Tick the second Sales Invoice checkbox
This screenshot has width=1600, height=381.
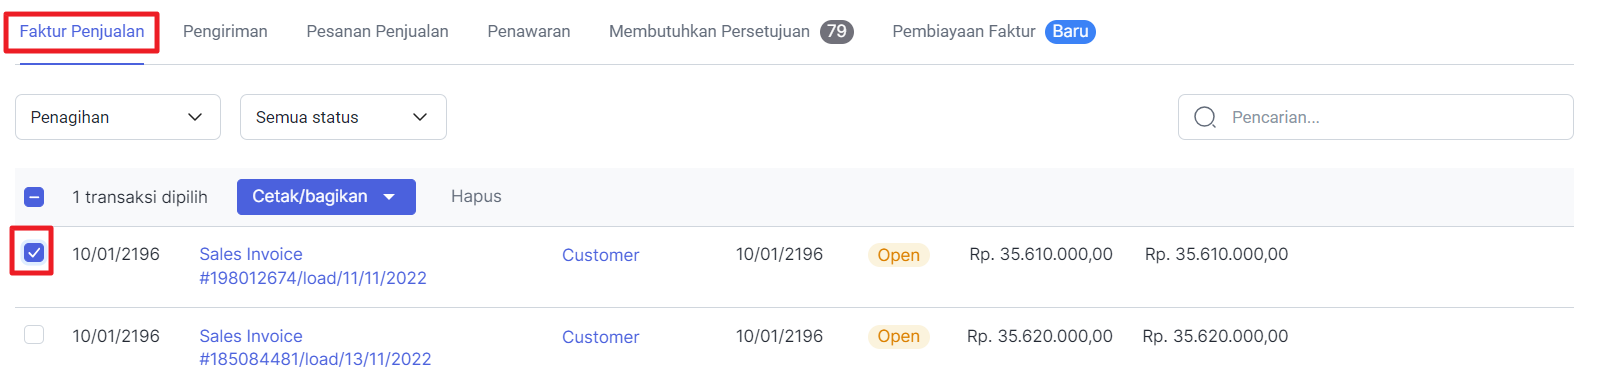(x=34, y=335)
